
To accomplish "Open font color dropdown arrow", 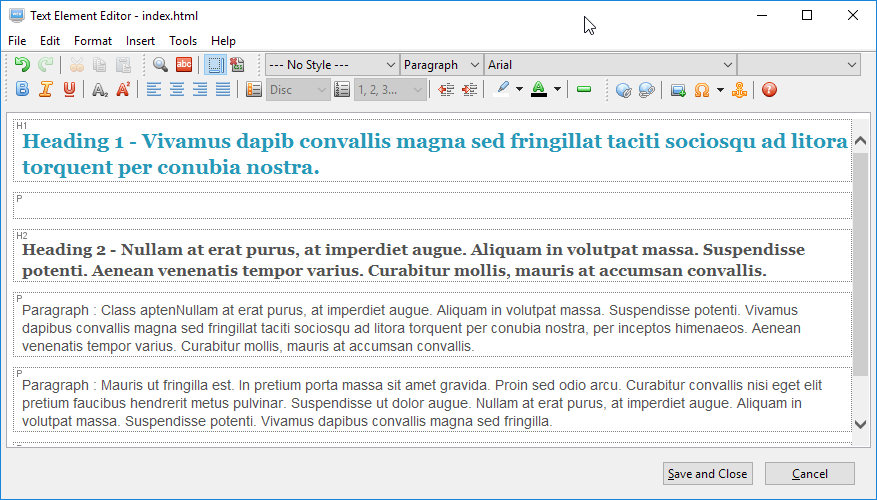I will (557, 89).
